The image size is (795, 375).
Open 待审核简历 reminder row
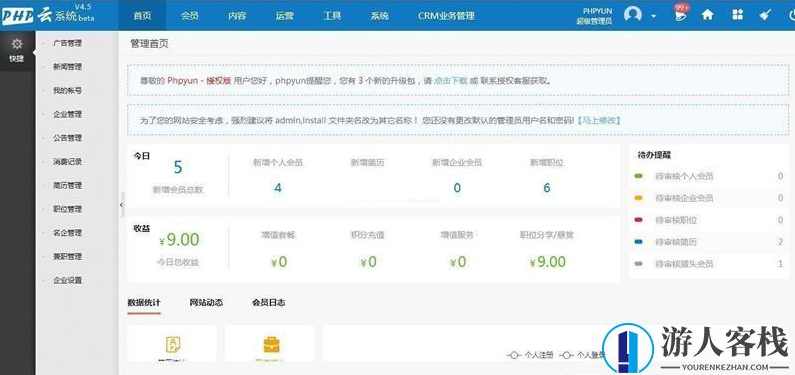tap(709, 242)
